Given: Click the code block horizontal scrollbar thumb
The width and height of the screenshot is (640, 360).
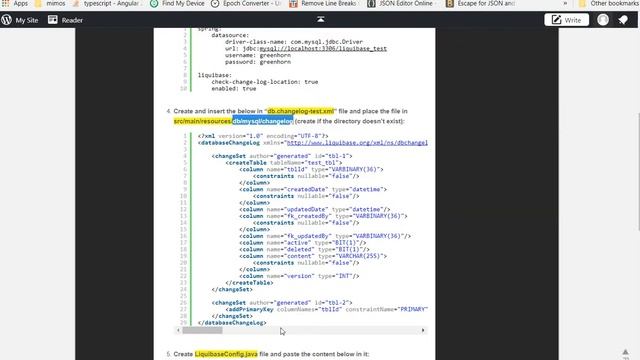Looking at the screenshot, I should [202, 330].
